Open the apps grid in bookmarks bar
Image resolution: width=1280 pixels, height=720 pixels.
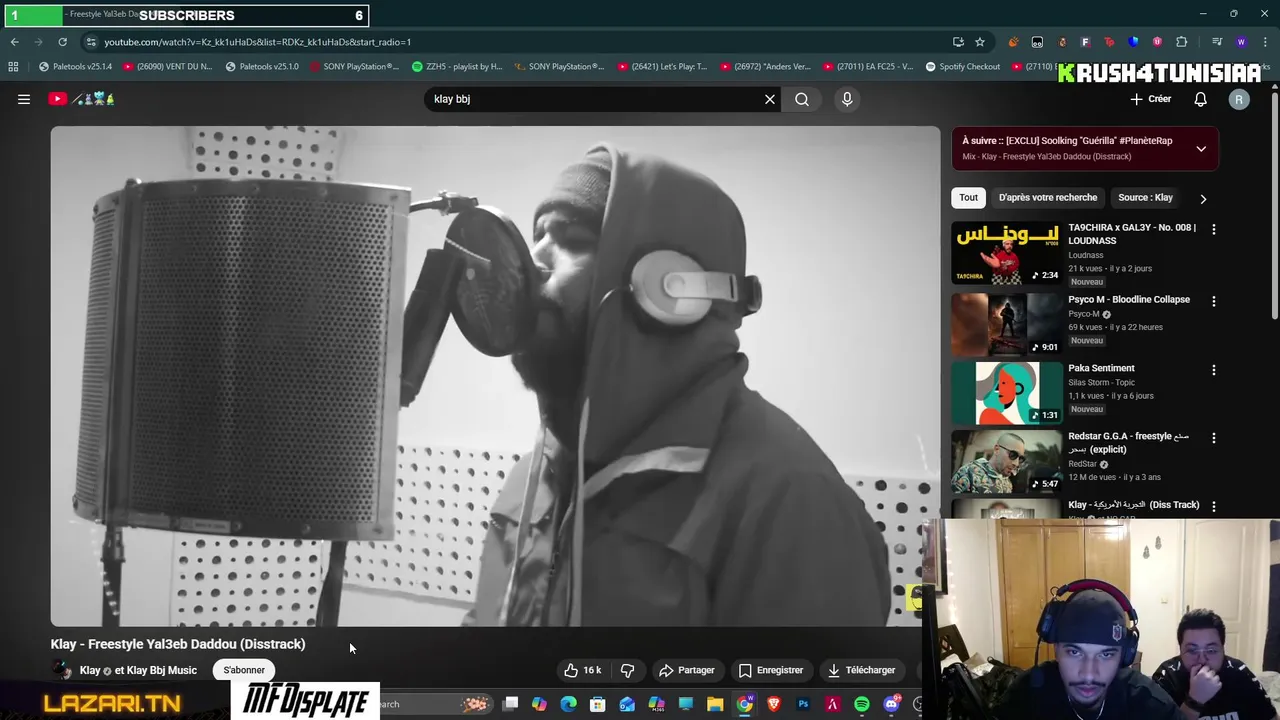click(13, 67)
